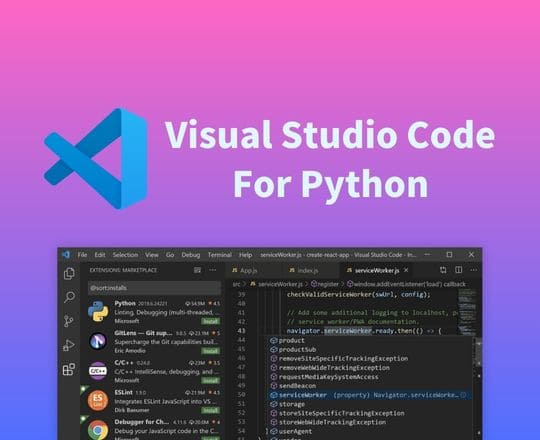Open the File menu
The height and width of the screenshot is (440, 540).
(82, 255)
